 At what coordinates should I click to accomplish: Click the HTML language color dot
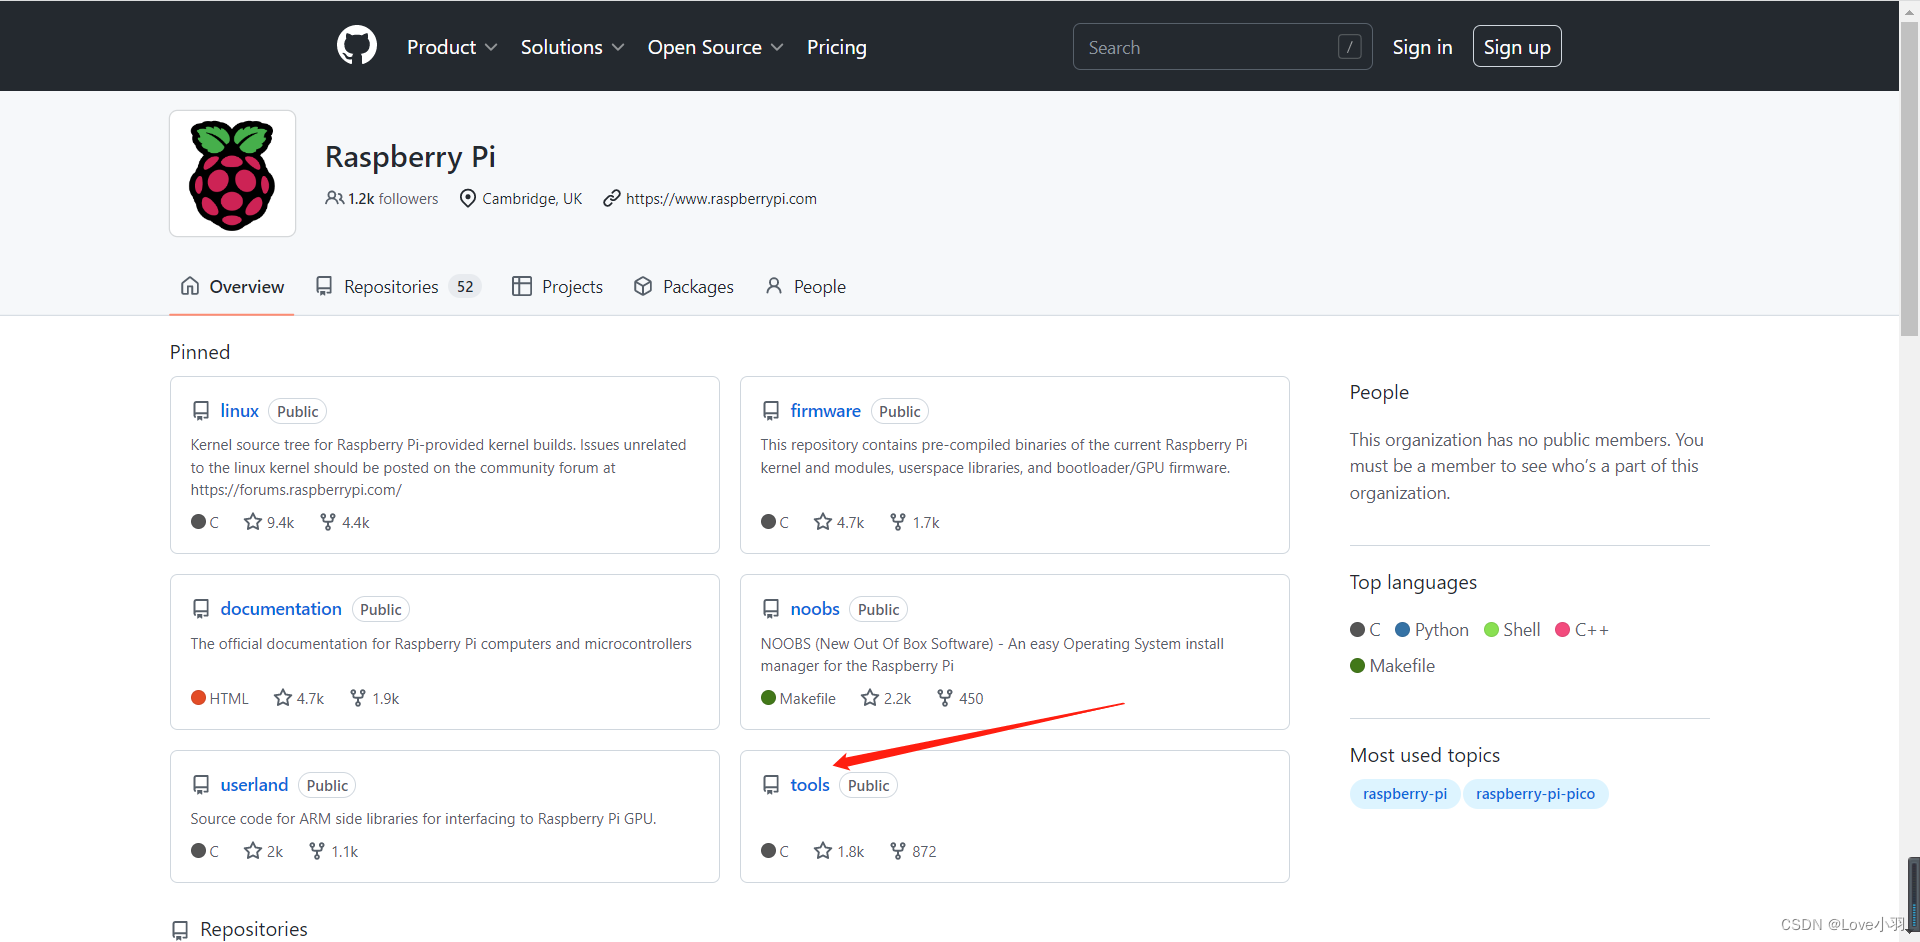click(x=198, y=698)
